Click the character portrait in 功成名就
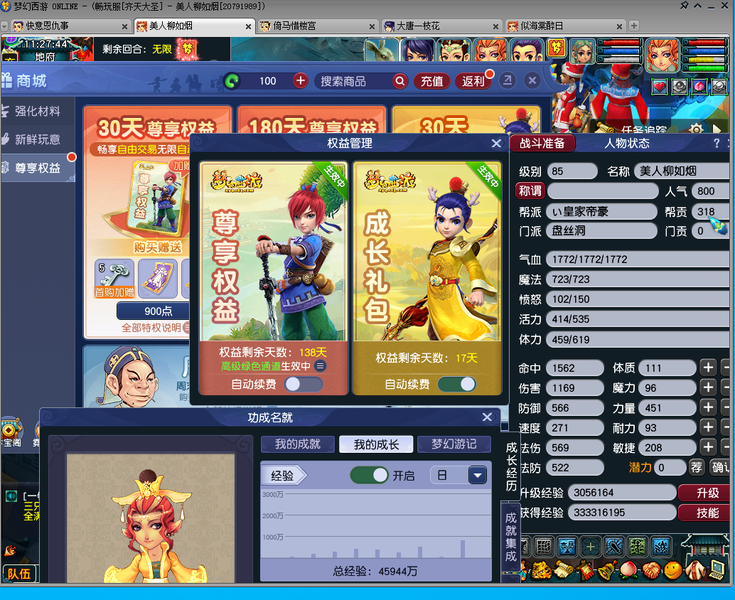 pos(151,518)
